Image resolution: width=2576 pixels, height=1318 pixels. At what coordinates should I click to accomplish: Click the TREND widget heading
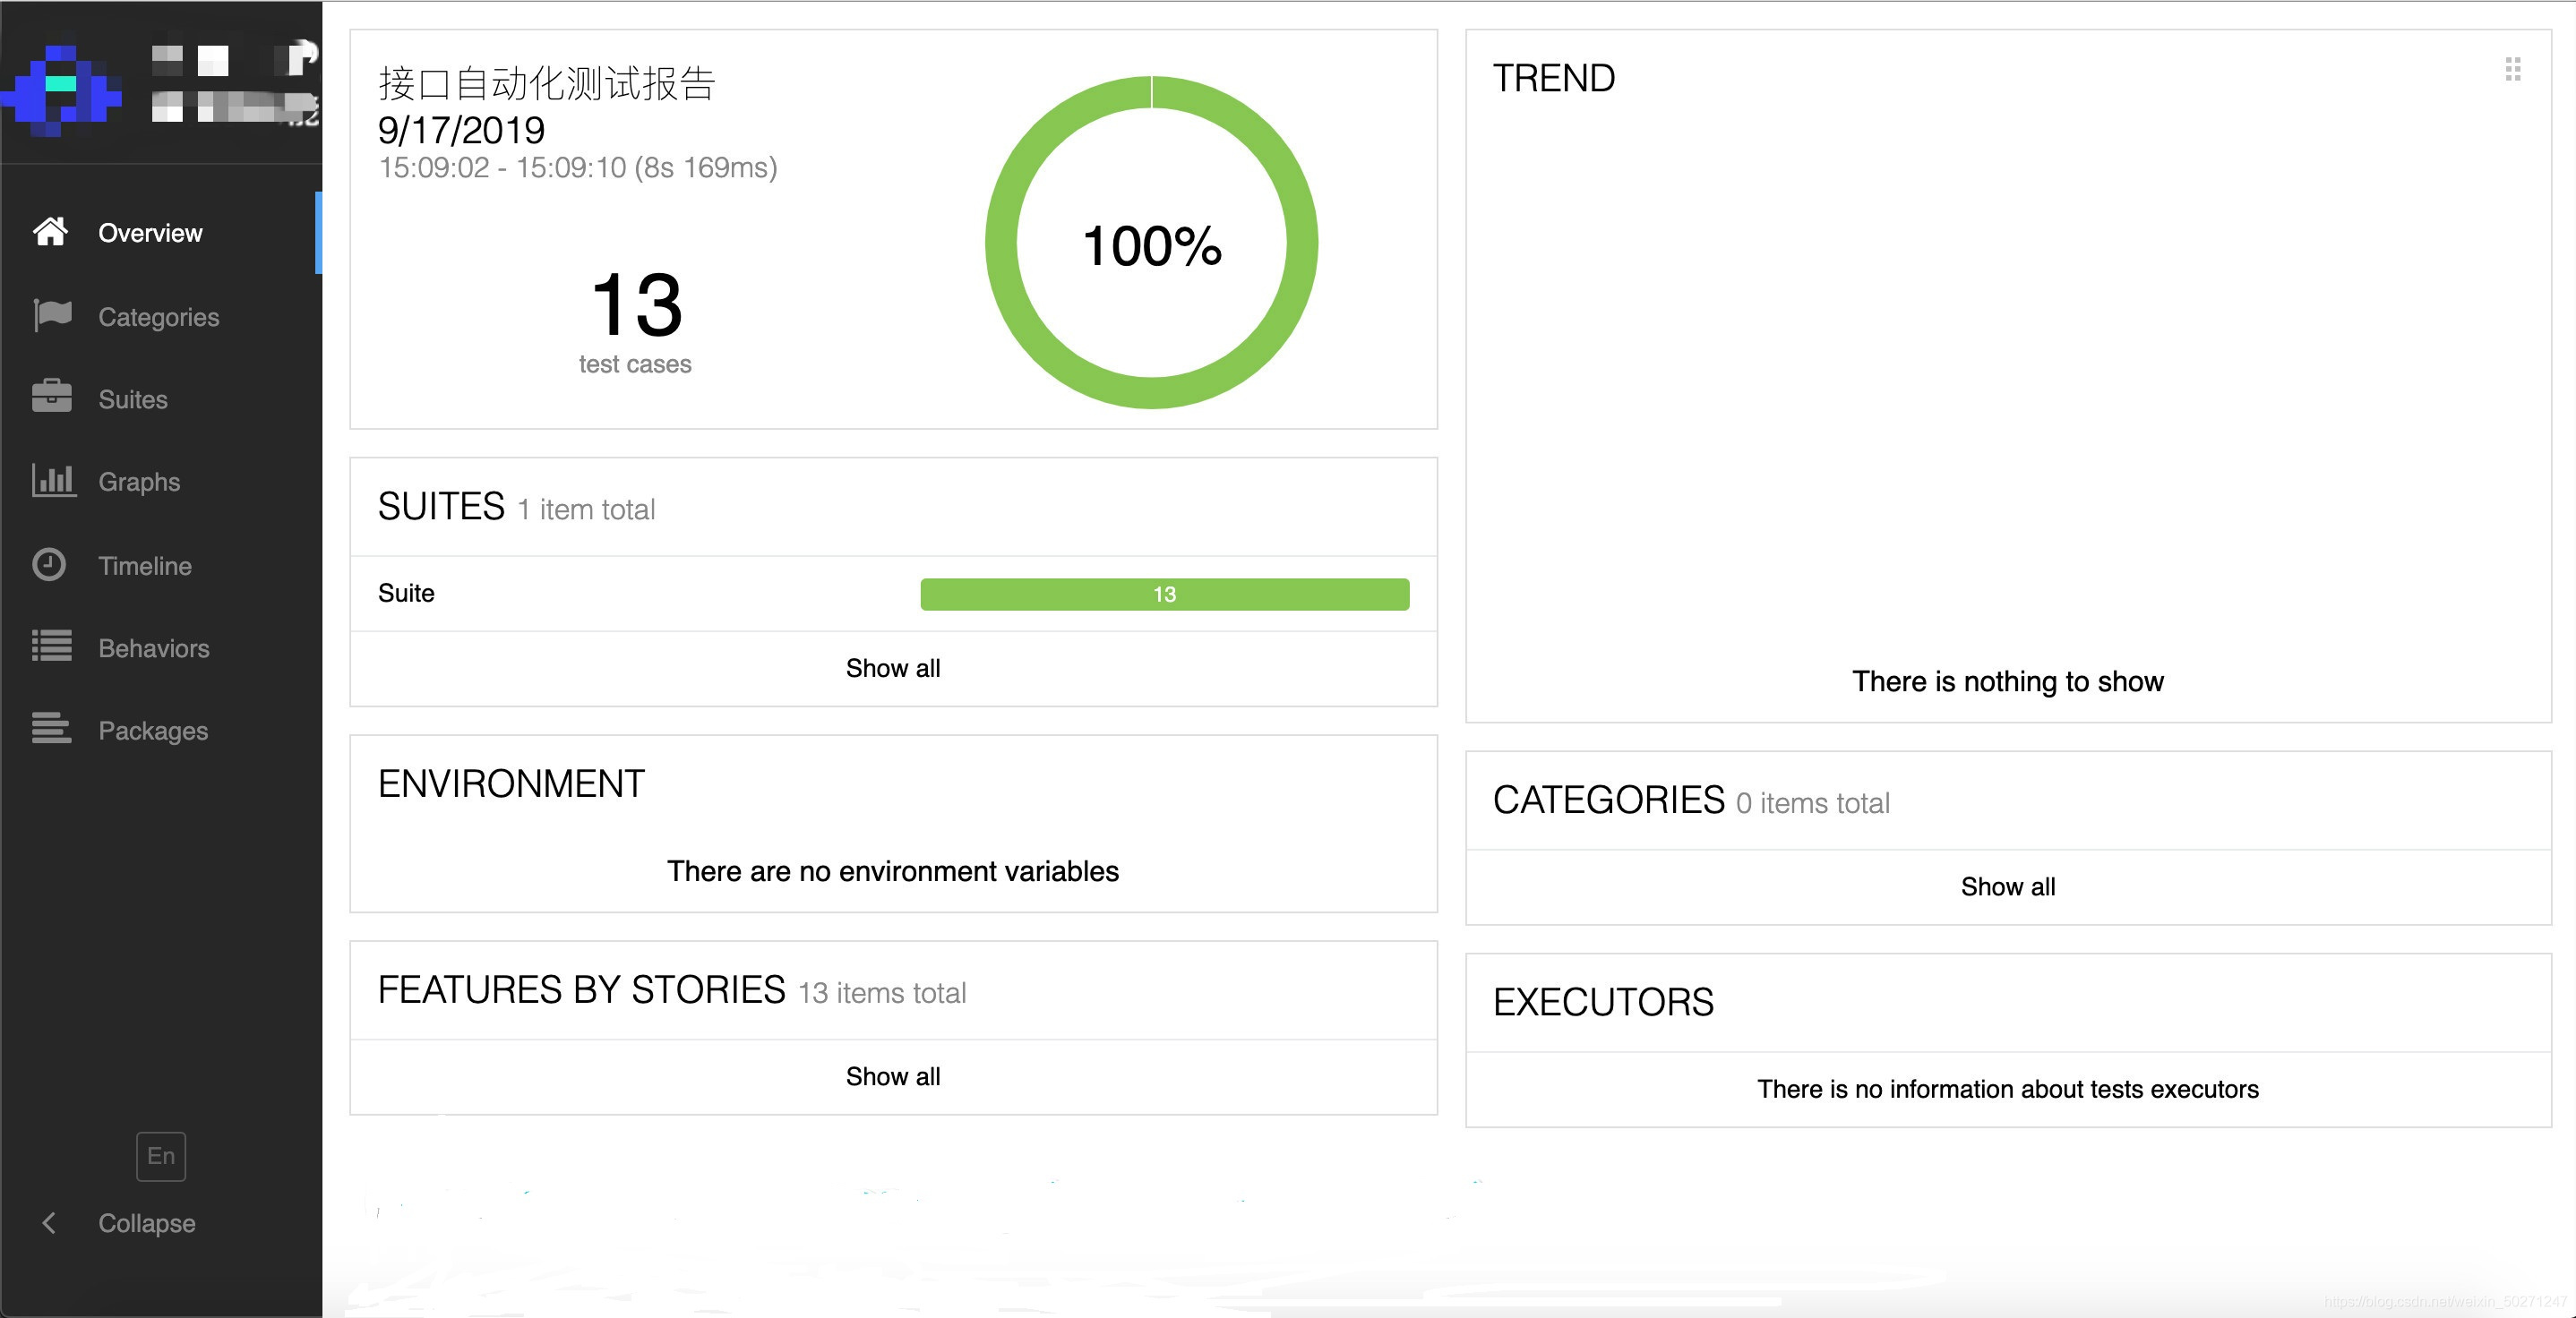(x=1554, y=78)
